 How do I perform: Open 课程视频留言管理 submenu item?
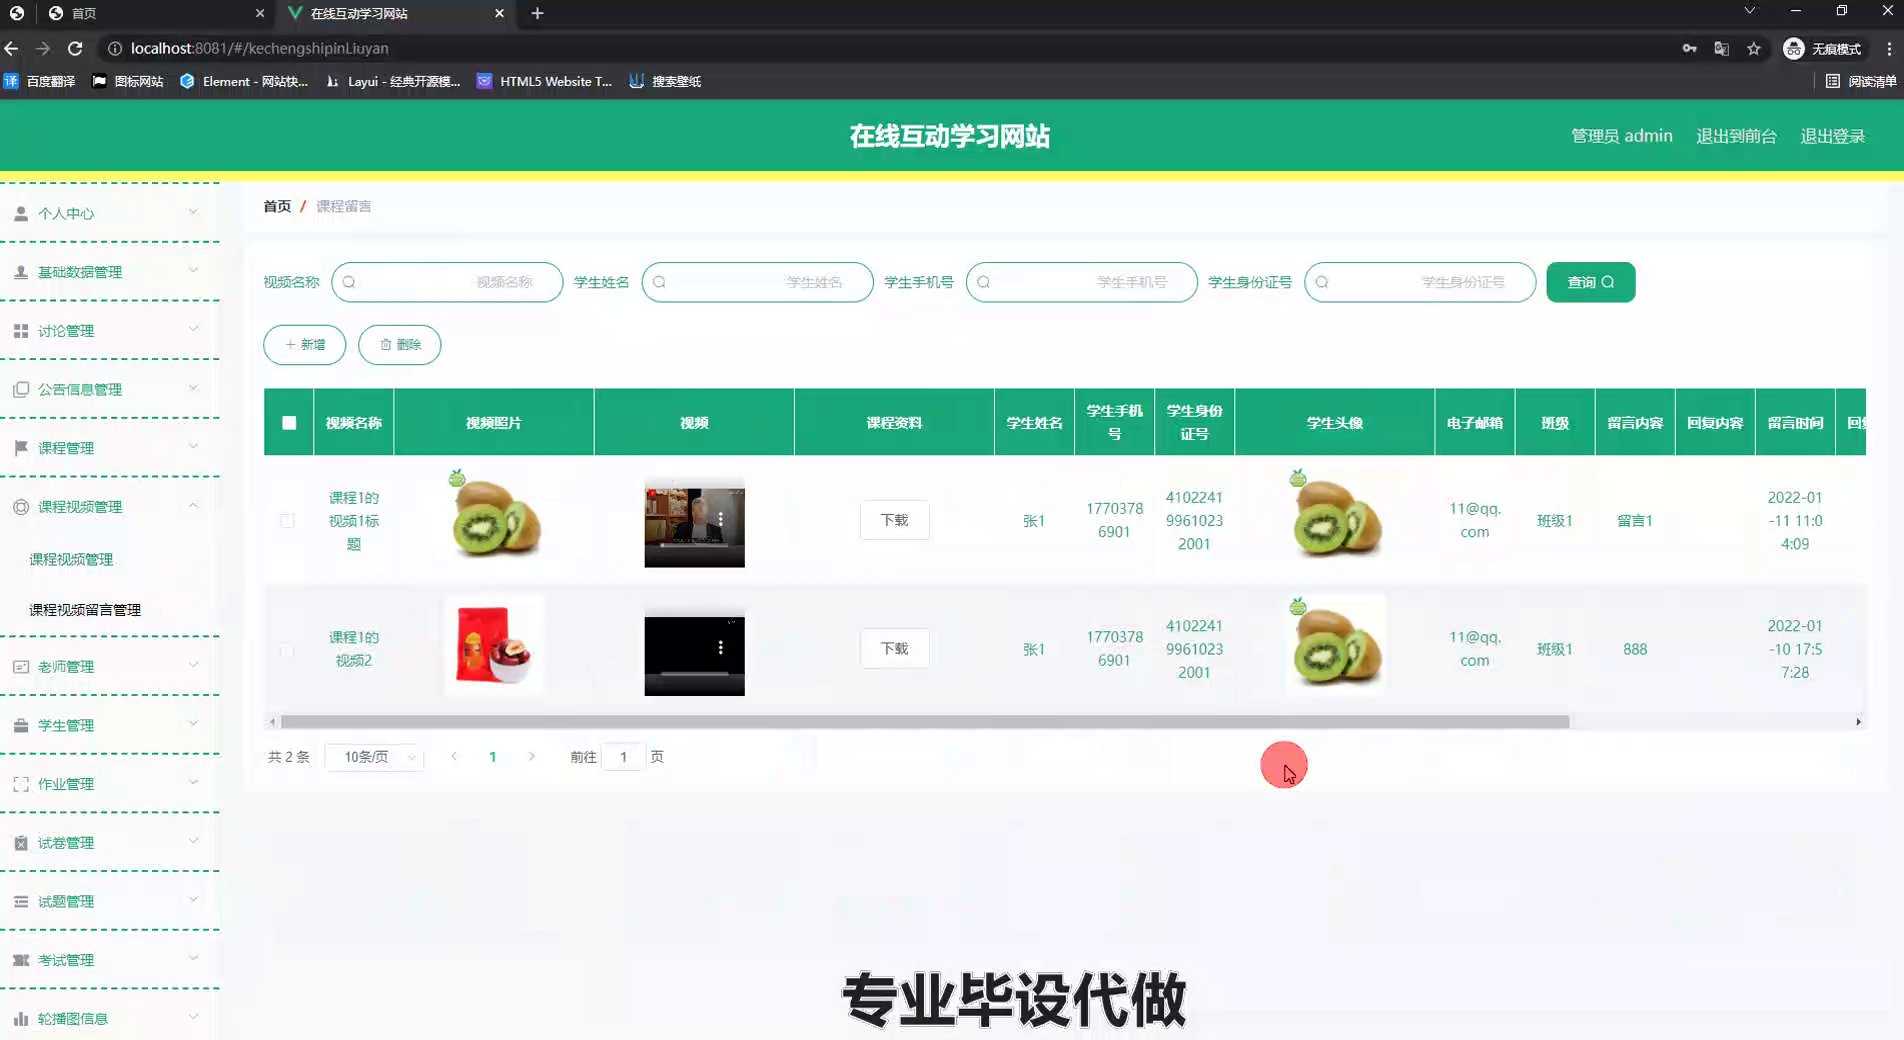[85, 609]
